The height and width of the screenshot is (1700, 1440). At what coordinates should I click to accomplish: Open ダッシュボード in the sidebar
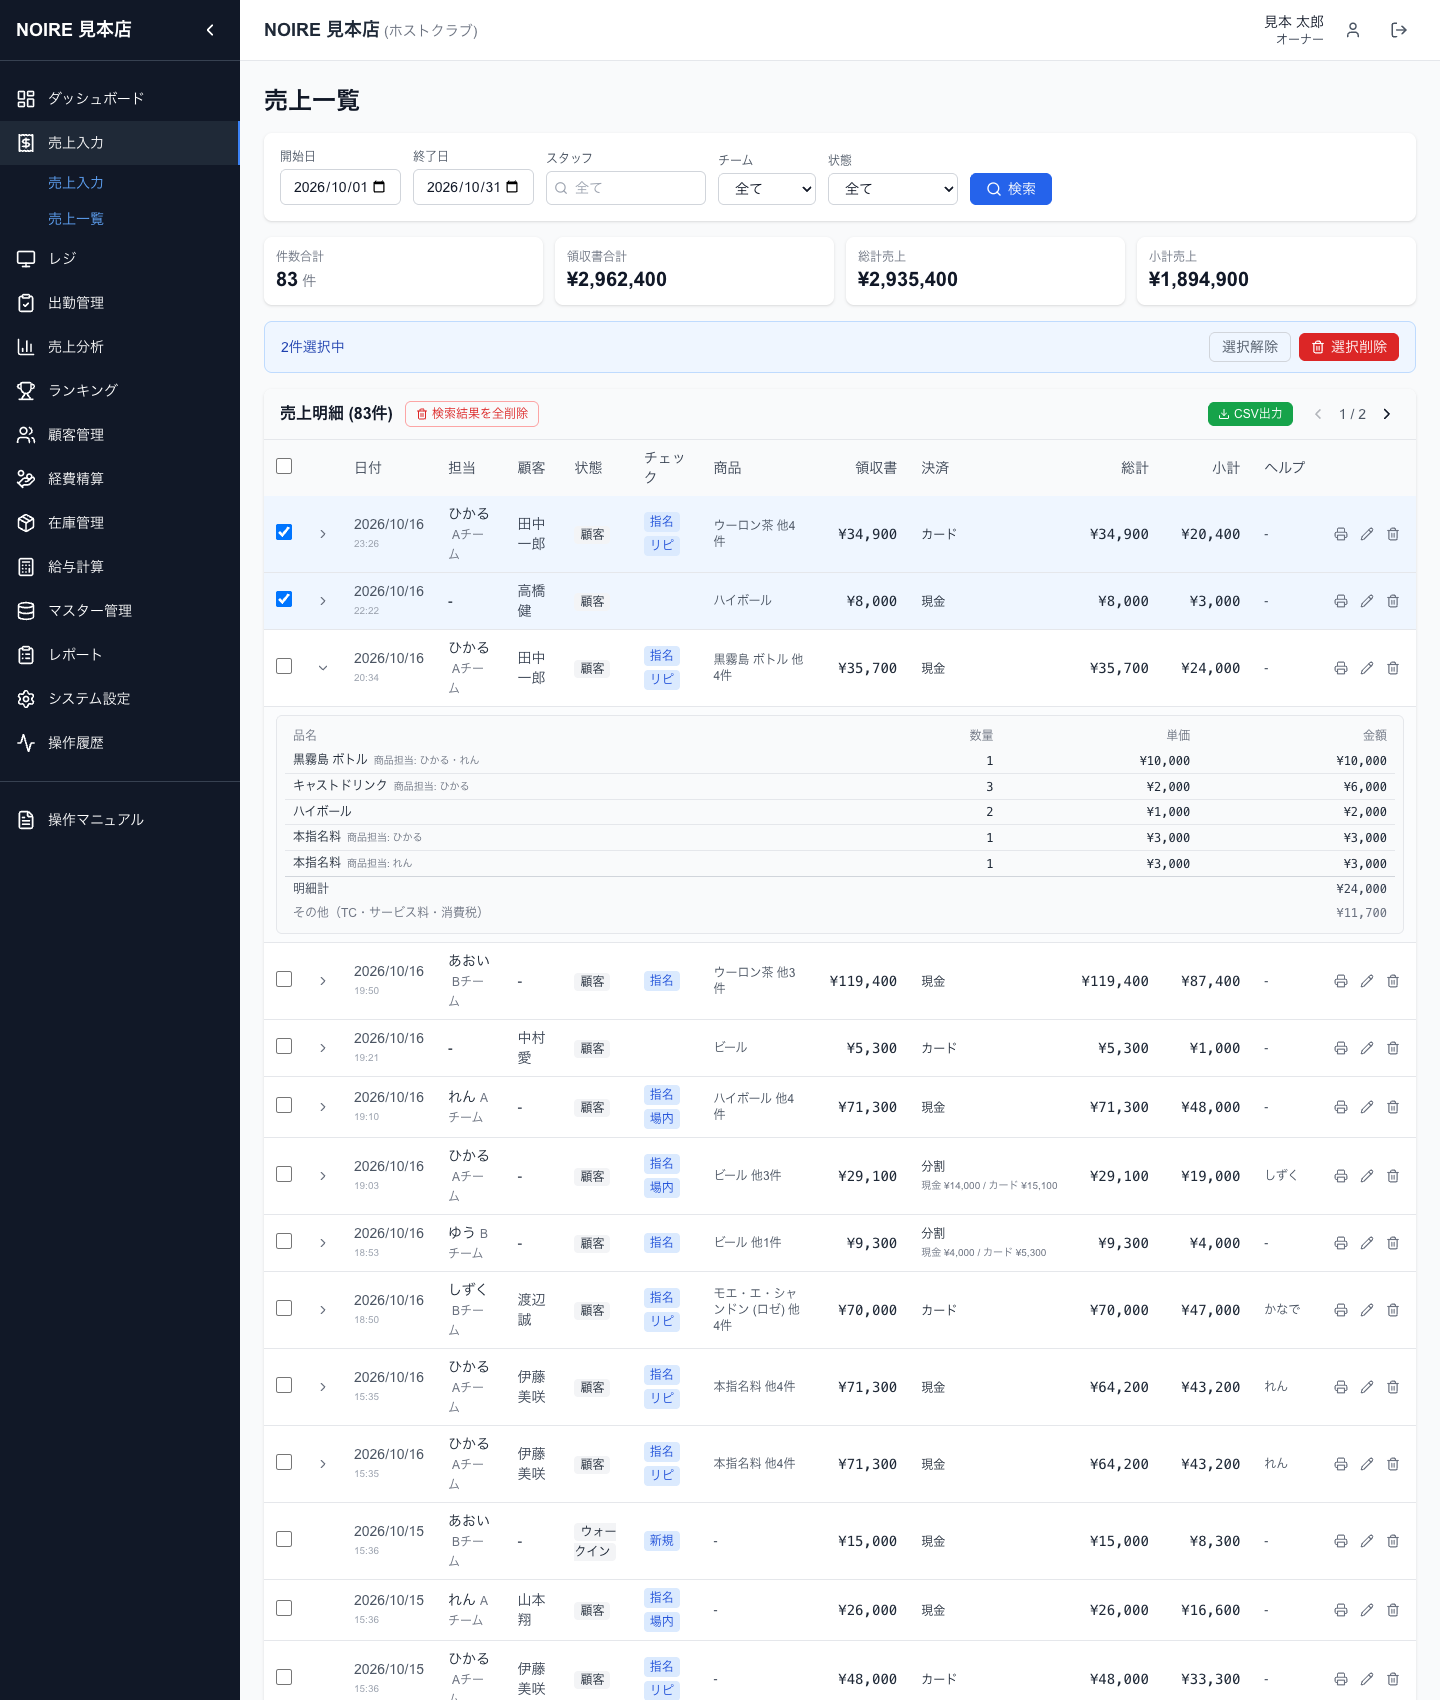point(120,99)
